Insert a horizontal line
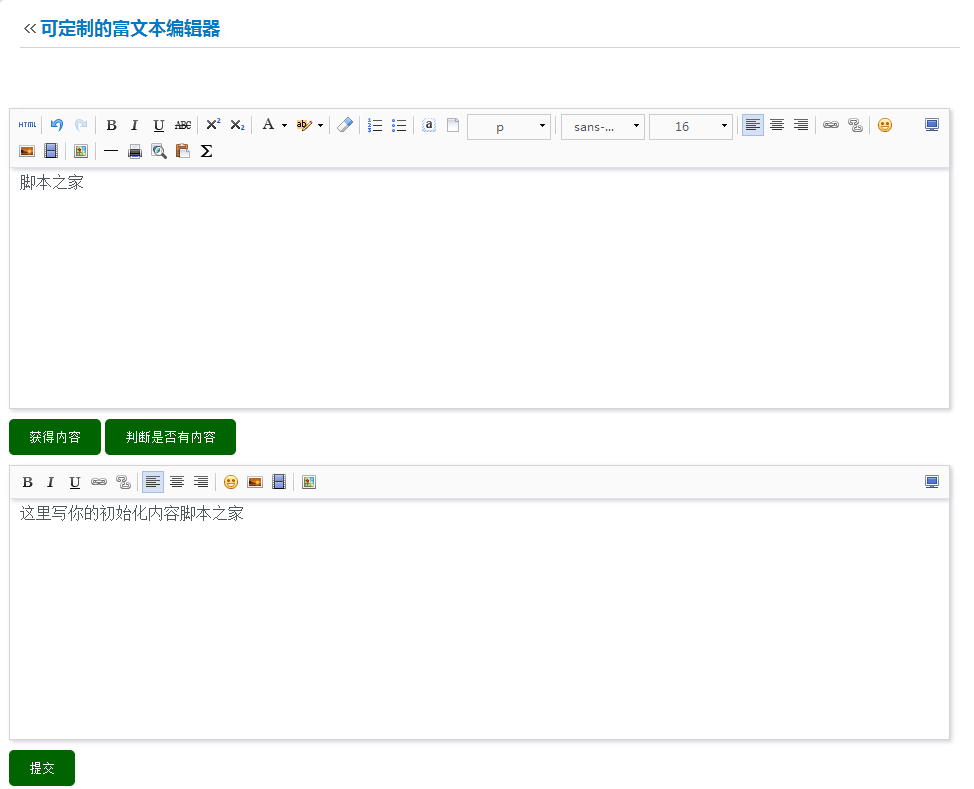Screen dimensions: 974x789 (x=111, y=151)
